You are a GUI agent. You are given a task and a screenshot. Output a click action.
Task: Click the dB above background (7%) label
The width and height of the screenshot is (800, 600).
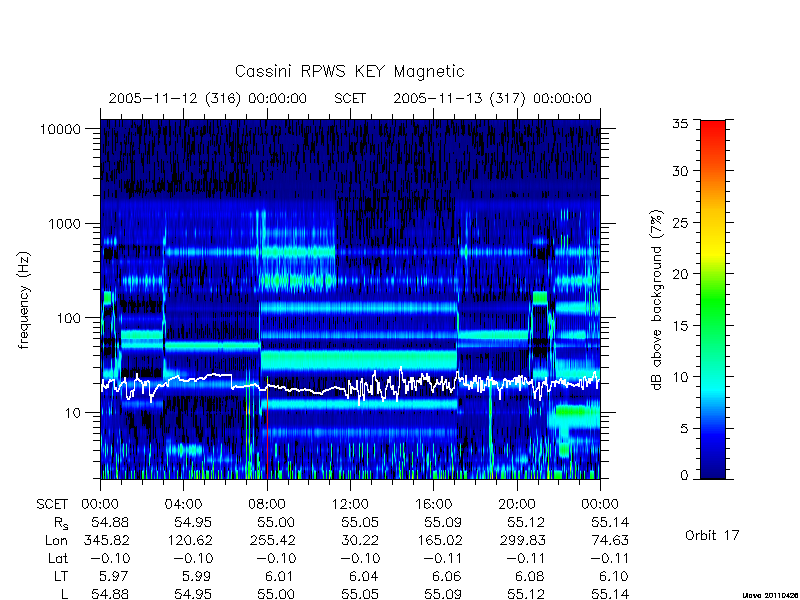657,300
